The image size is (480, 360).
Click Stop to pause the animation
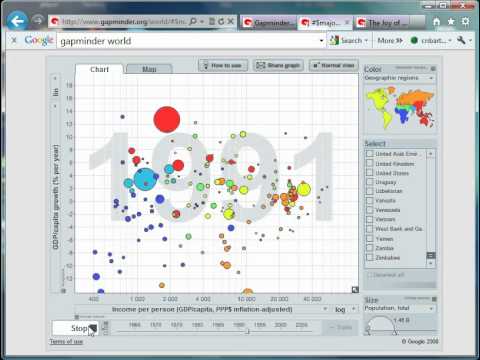(75, 328)
